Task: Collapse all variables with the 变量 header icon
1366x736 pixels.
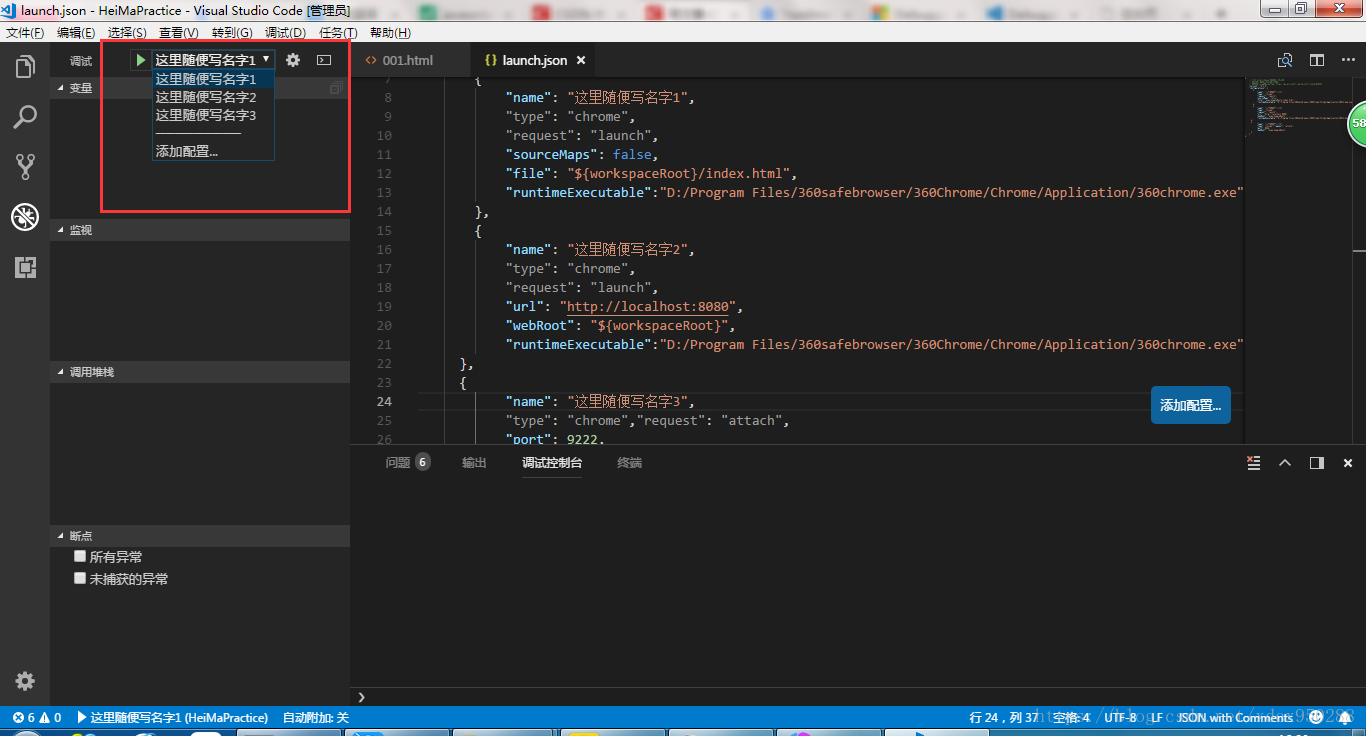Action: 336,88
